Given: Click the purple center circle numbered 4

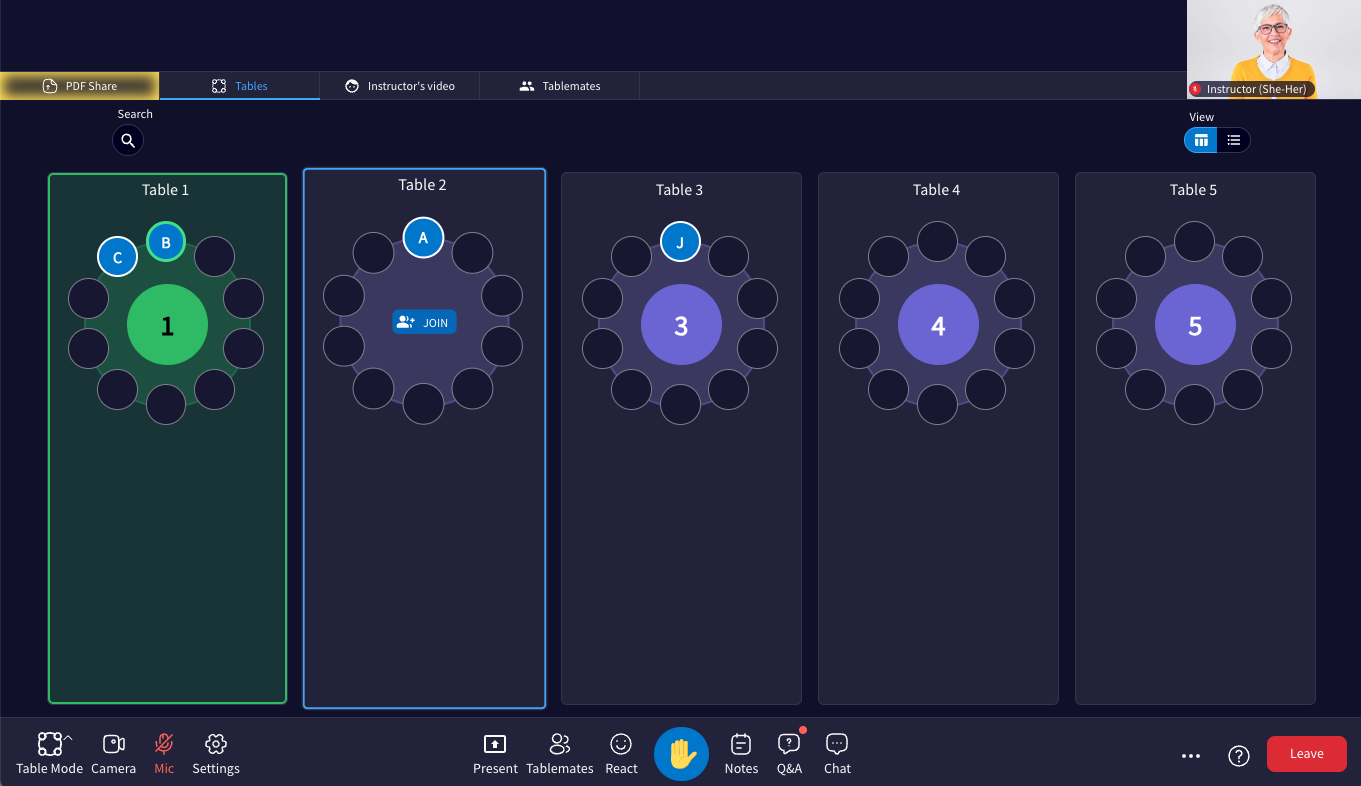Looking at the screenshot, I should 938,325.
